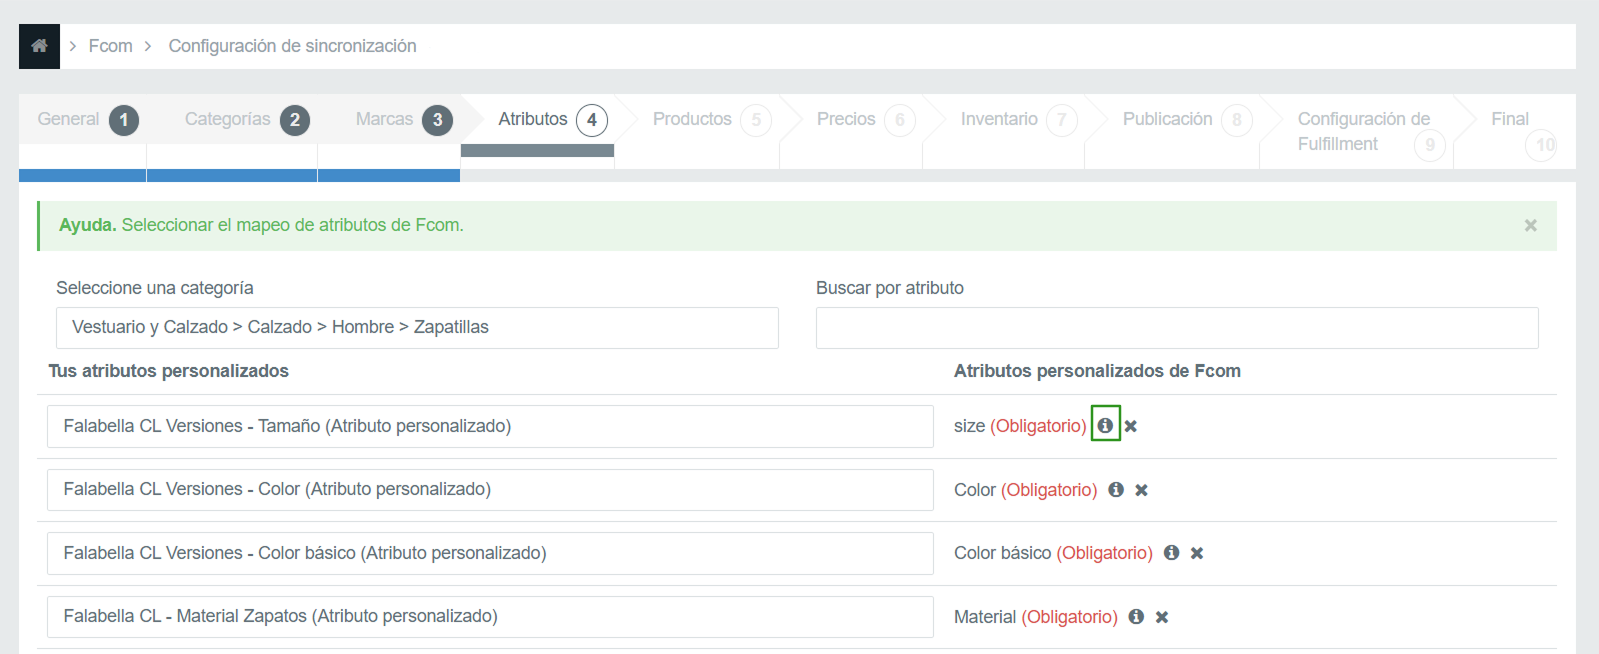
Task: Open the Material Zapatos attribute dropdown
Action: (x=490, y=617)
